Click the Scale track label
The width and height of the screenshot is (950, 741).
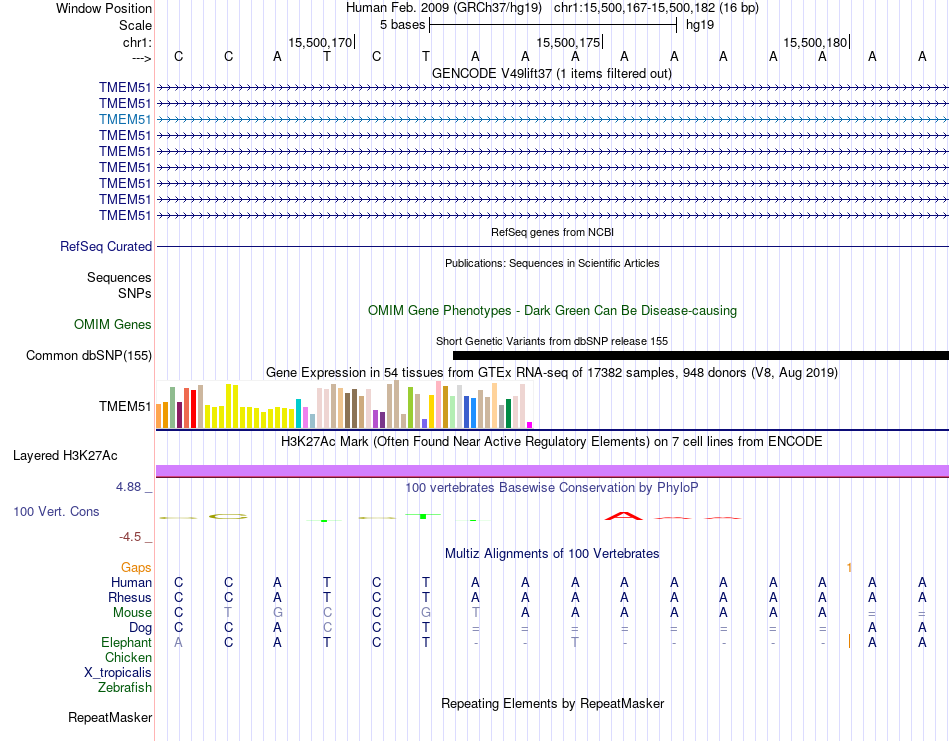pos(135,25)
